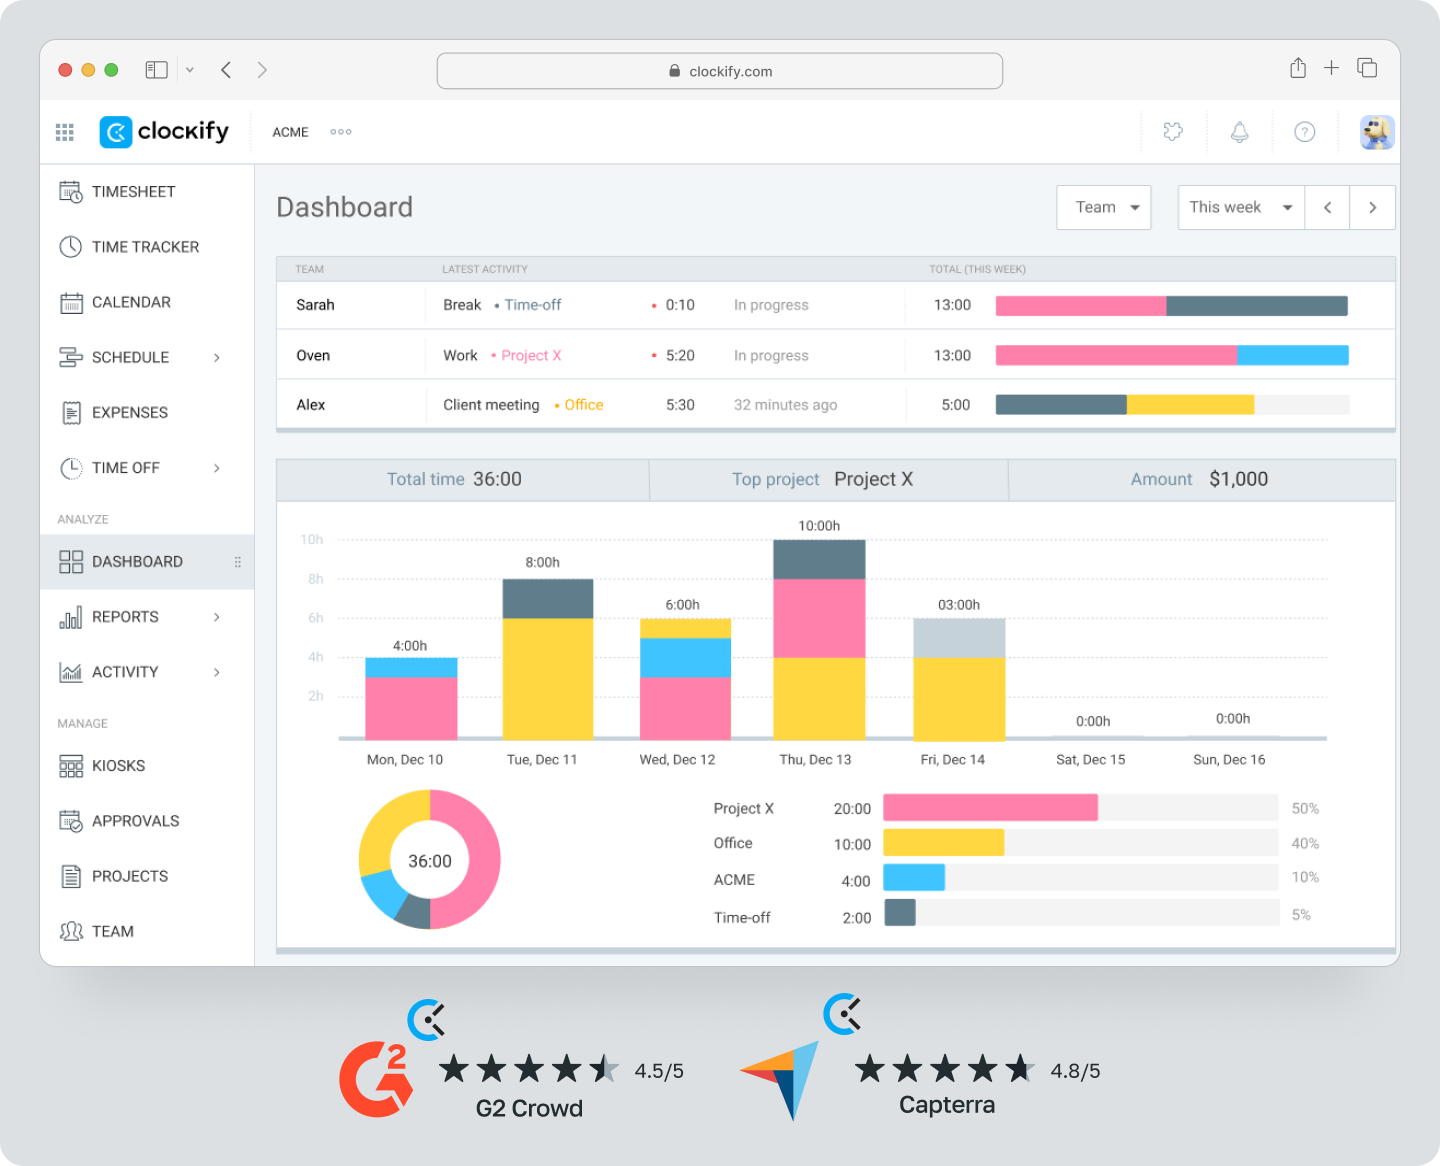The width and height of the screenshot is (1440, 1166).
Task: Open the apps grid icon
Action: (x=65, y=132)
